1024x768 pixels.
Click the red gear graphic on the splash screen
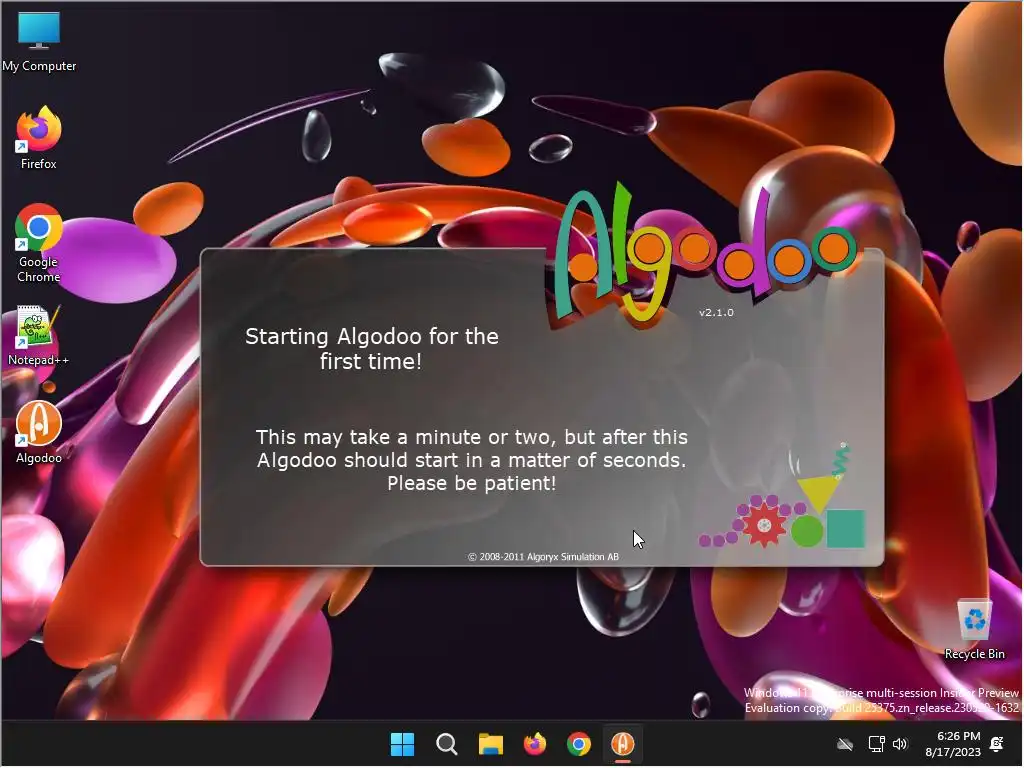coord(763,525)
